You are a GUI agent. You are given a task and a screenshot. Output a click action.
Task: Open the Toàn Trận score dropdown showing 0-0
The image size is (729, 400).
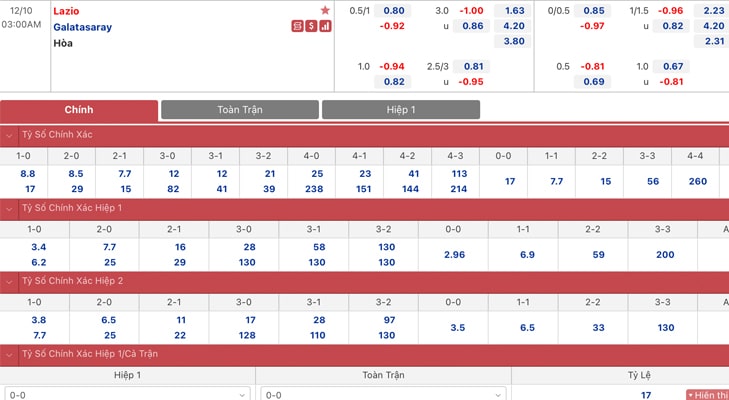383,394
